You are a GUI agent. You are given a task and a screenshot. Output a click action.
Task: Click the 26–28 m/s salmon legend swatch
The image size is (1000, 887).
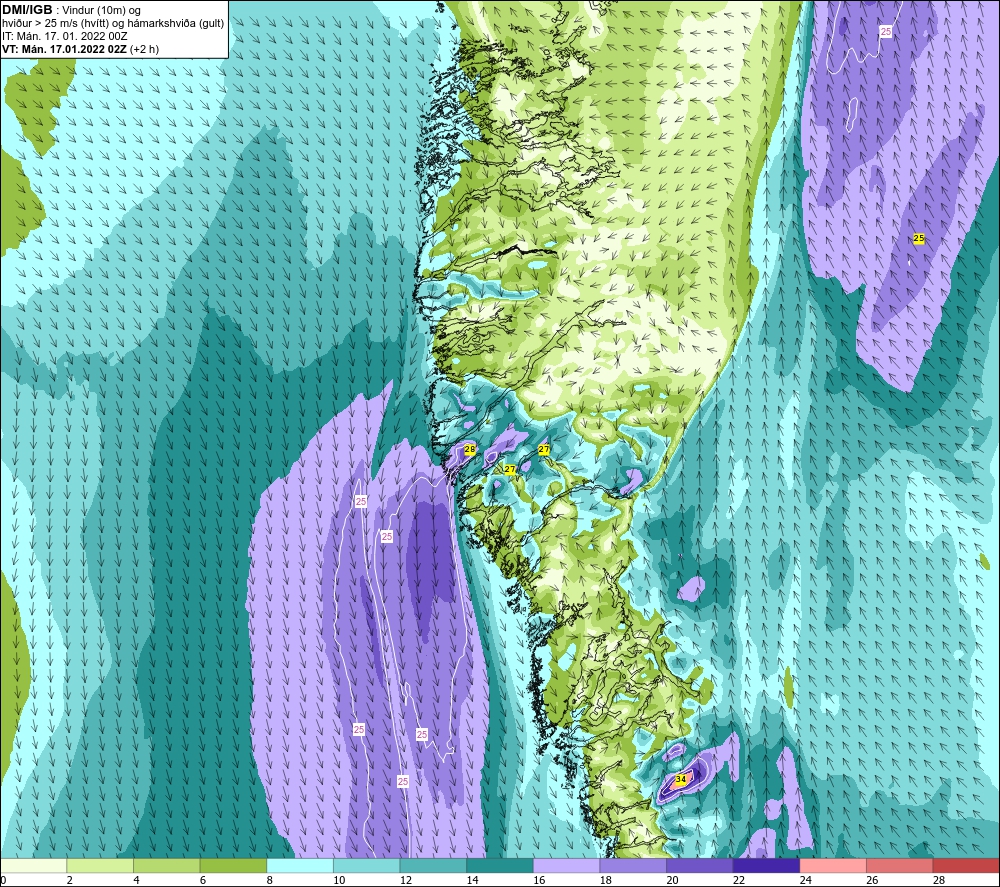coord(900,865)
